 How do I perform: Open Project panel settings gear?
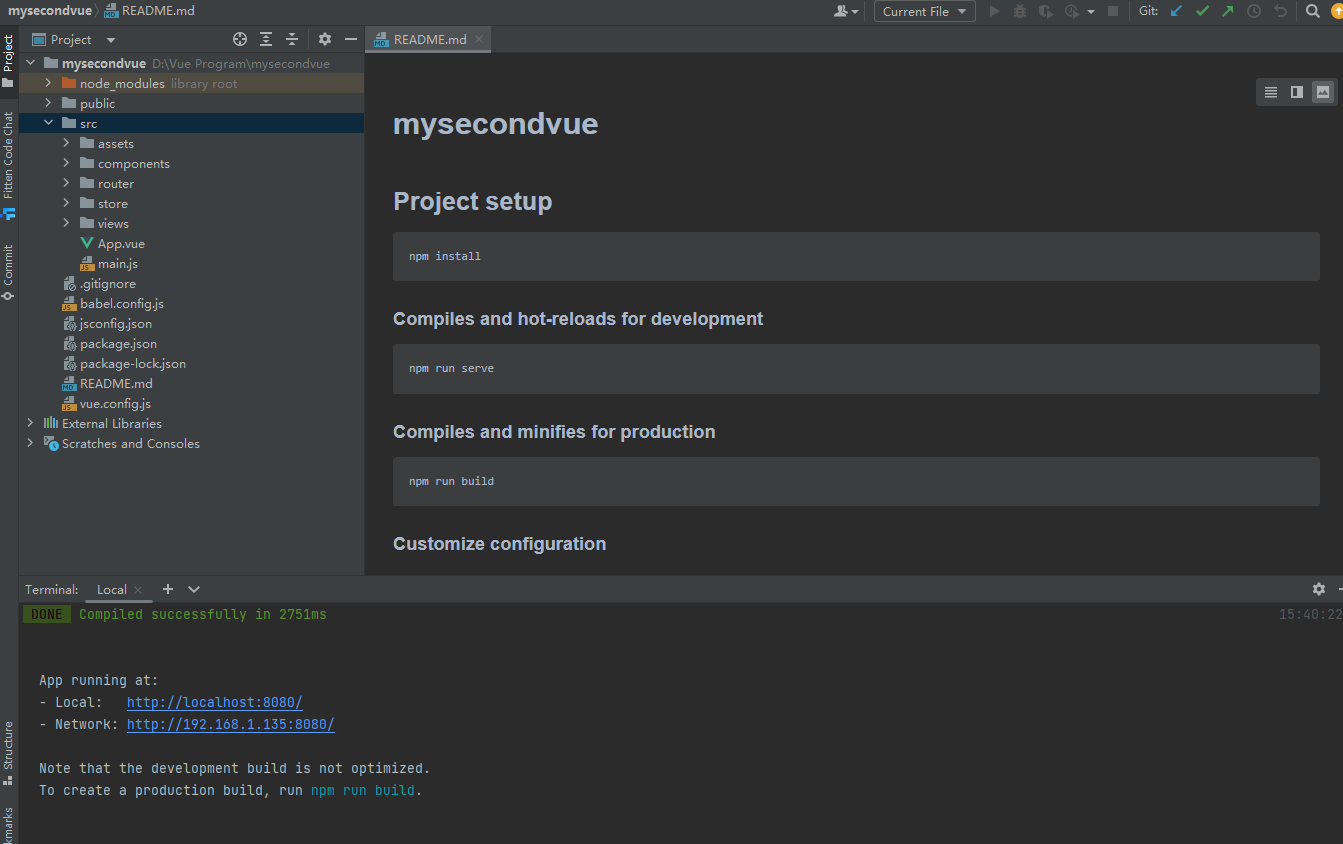point(325,39)
